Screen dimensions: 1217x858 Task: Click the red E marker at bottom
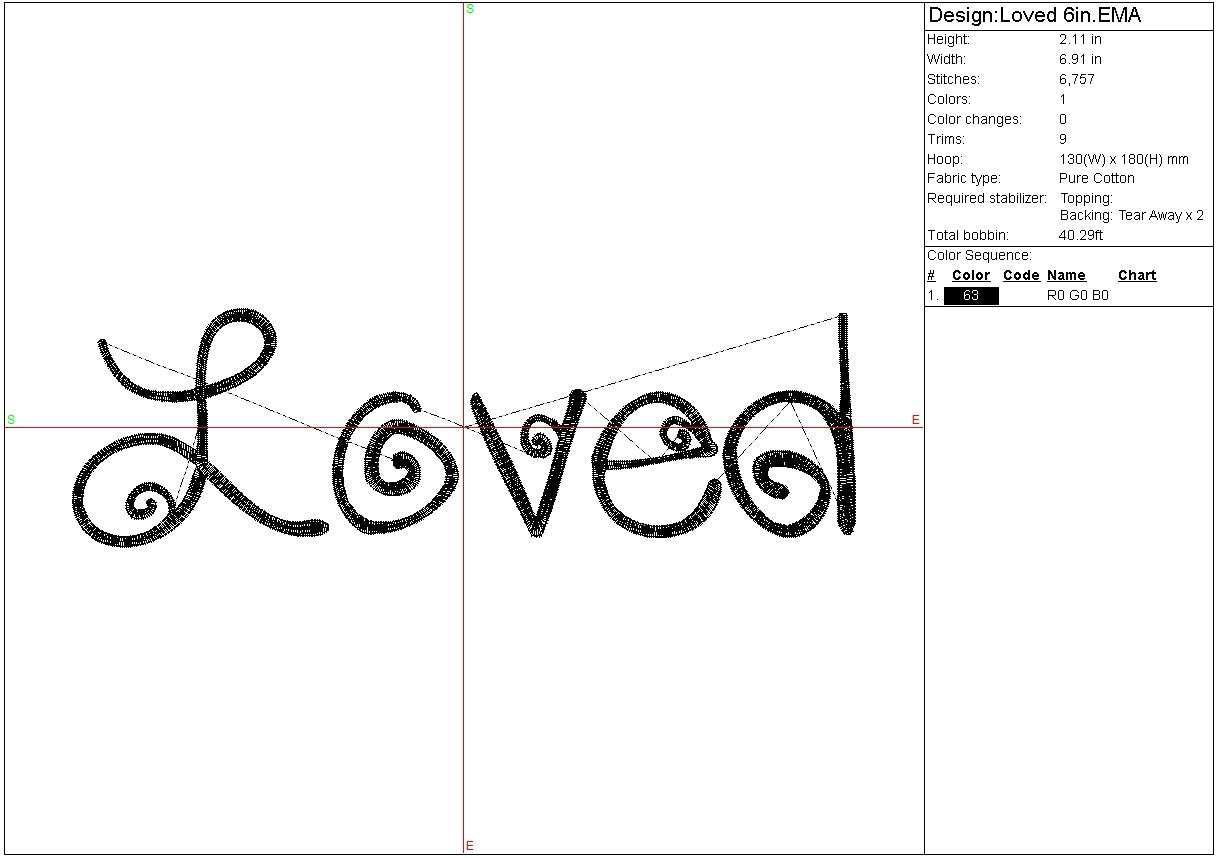click(470, 846)
